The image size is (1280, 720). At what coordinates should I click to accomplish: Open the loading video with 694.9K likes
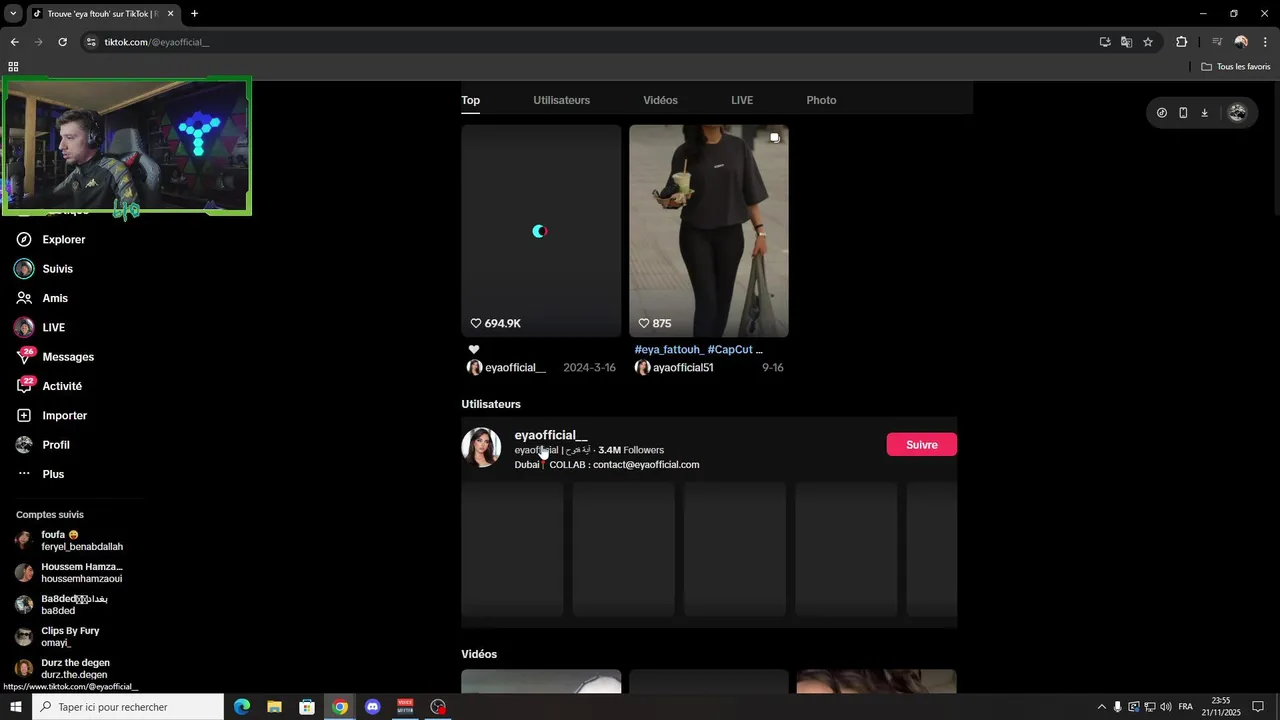click(541, 231)
